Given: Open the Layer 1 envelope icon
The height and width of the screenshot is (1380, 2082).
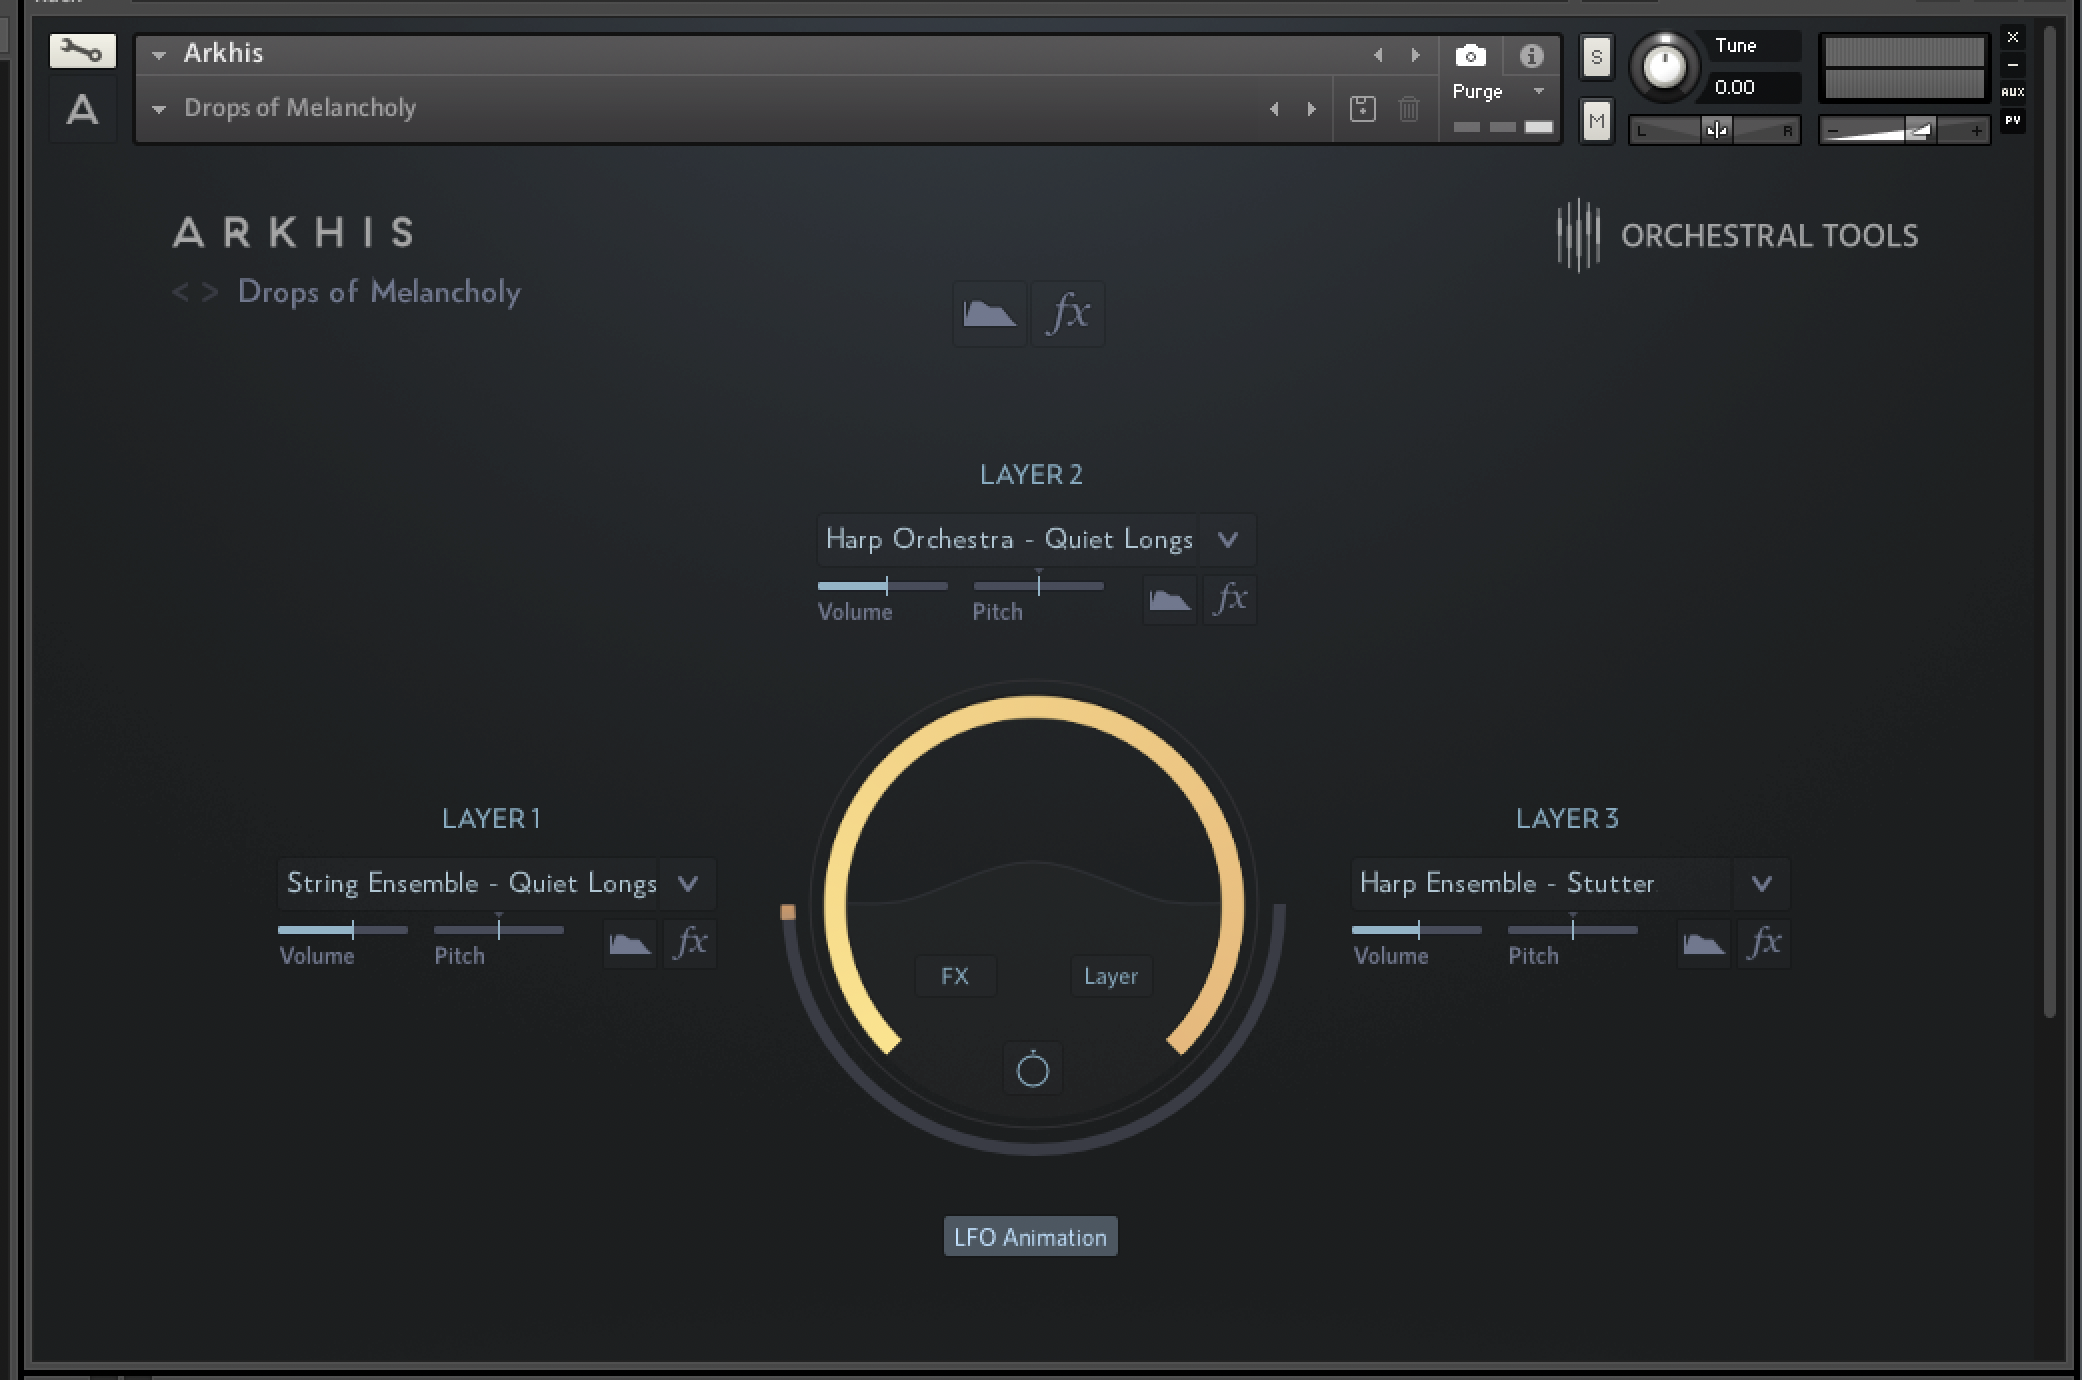Looking at the screenshot, I should 630,943.
